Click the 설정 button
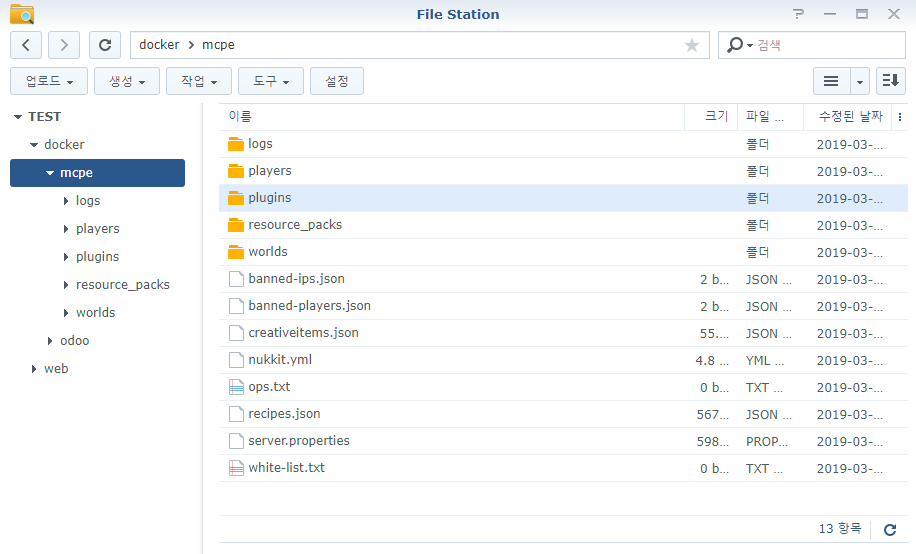This screenshot has width=916, height=554. coord(337,81)
